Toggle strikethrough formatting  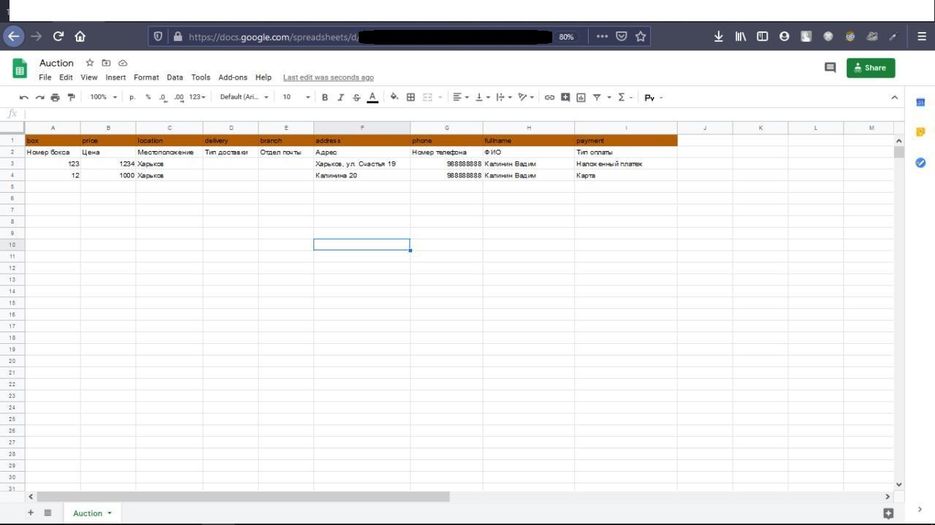coord(356,97)
